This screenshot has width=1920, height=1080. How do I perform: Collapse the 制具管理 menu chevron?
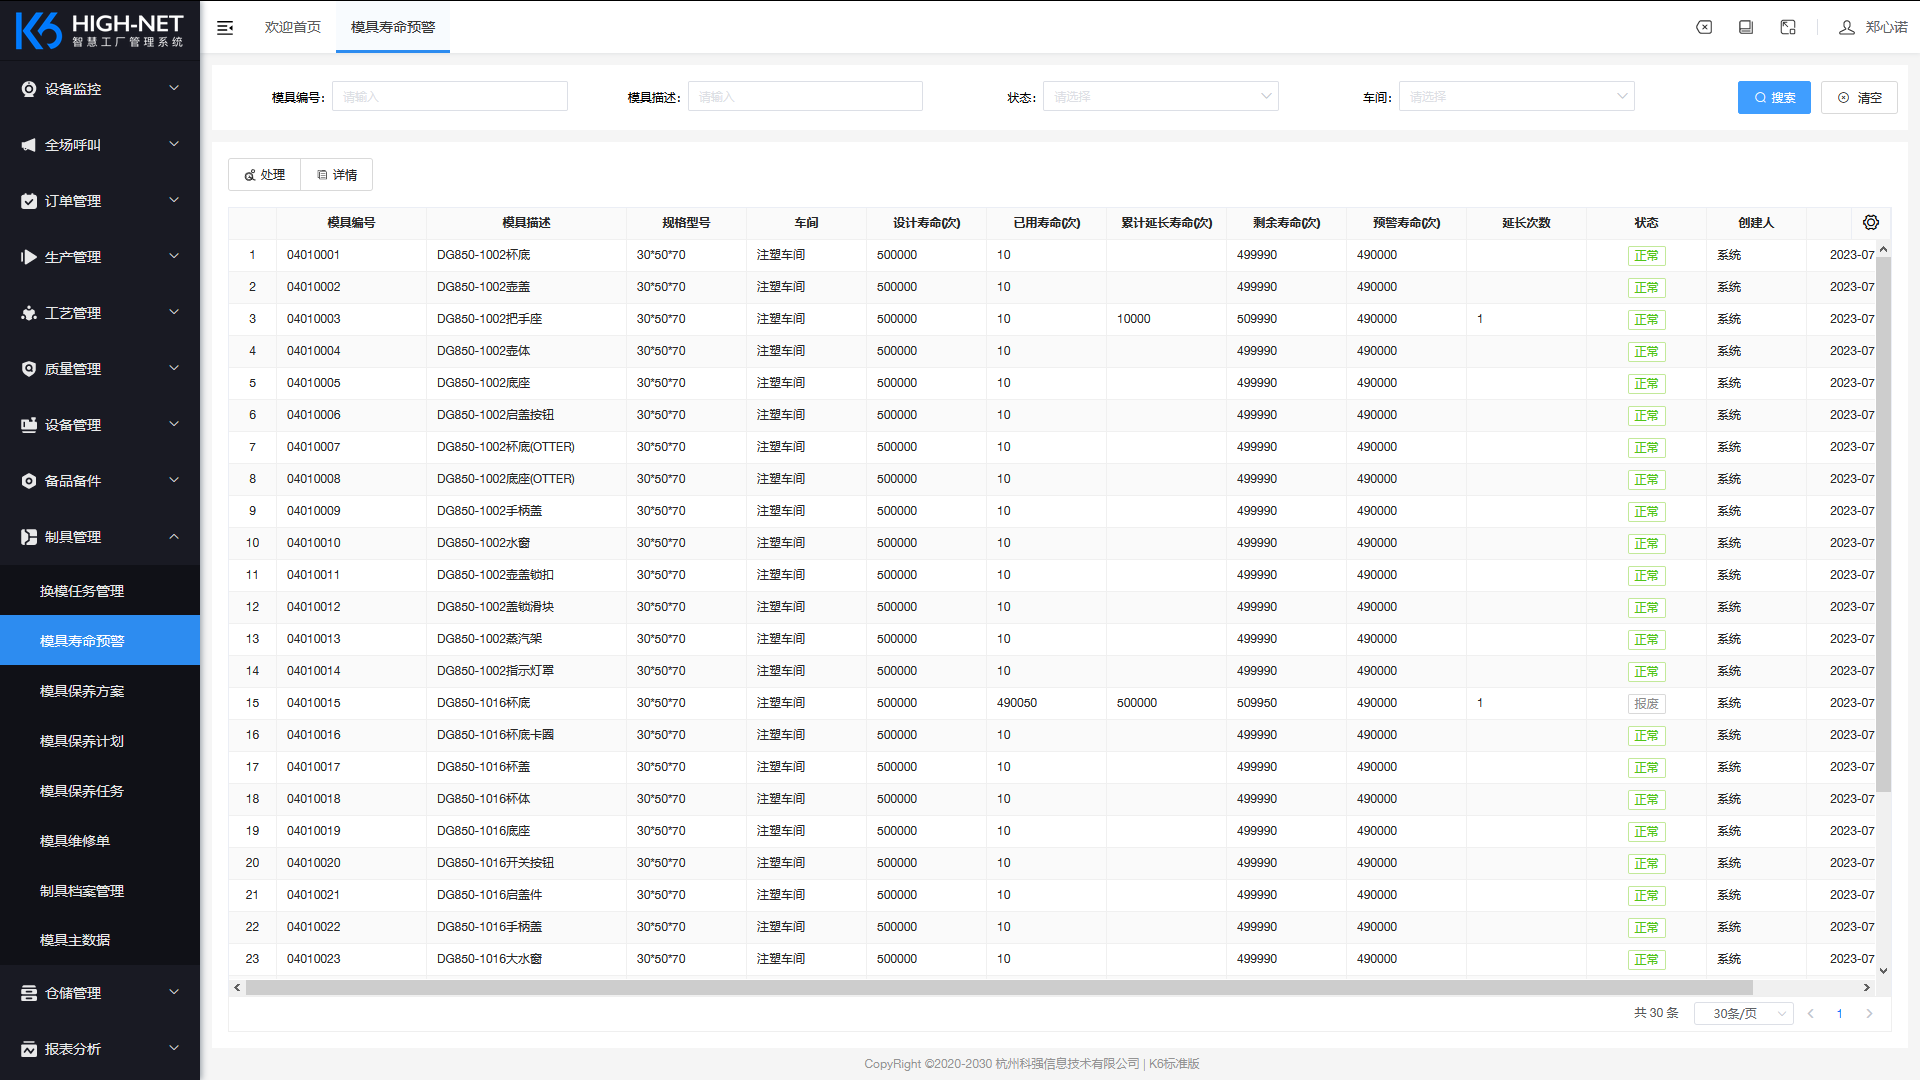[174, 536]
